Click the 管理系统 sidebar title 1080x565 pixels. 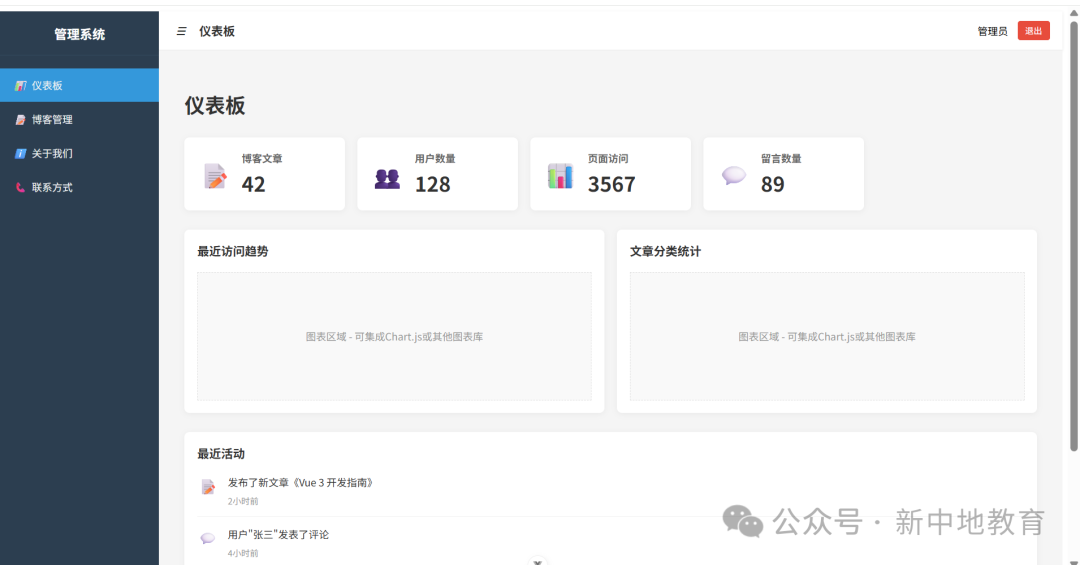(80, 34)
